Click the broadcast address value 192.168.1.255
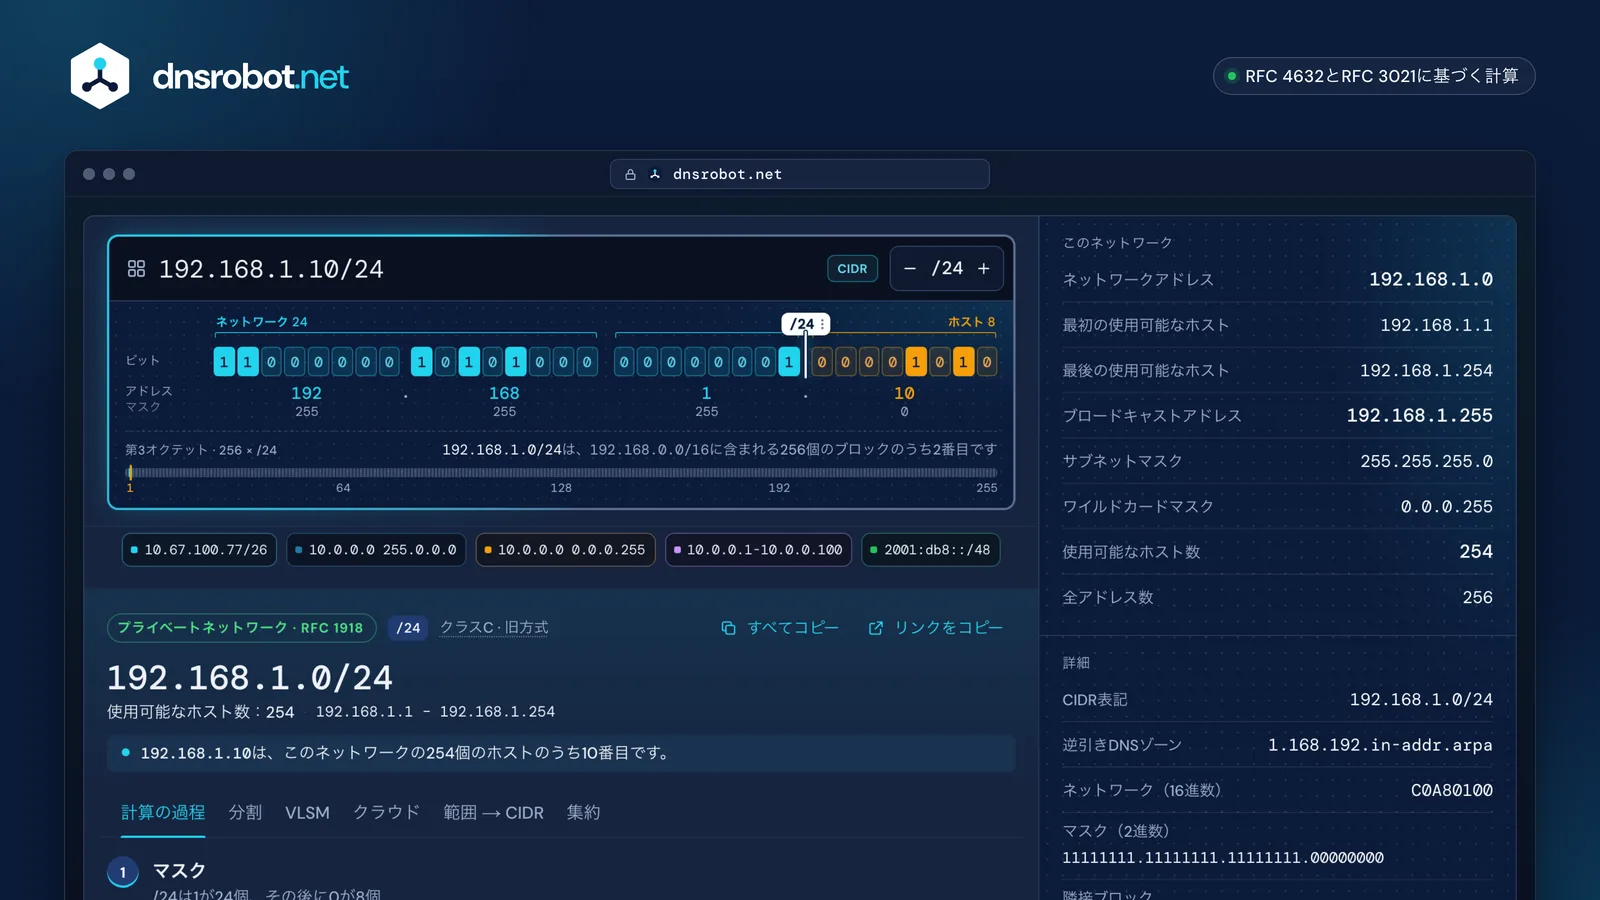Image resolution: width=1600 pixels, height=900 pixels. coord(1419,416)
